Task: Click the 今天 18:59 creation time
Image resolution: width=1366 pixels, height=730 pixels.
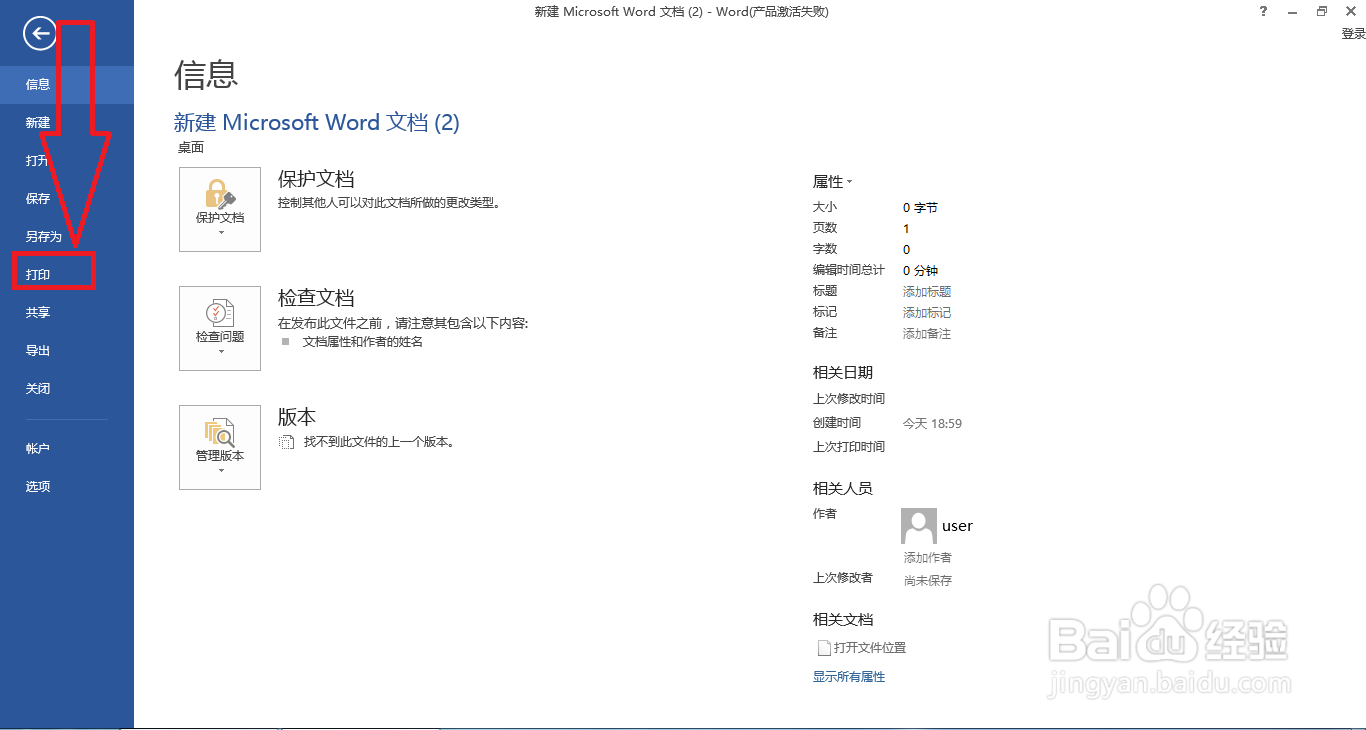Action: pos(932,424)
